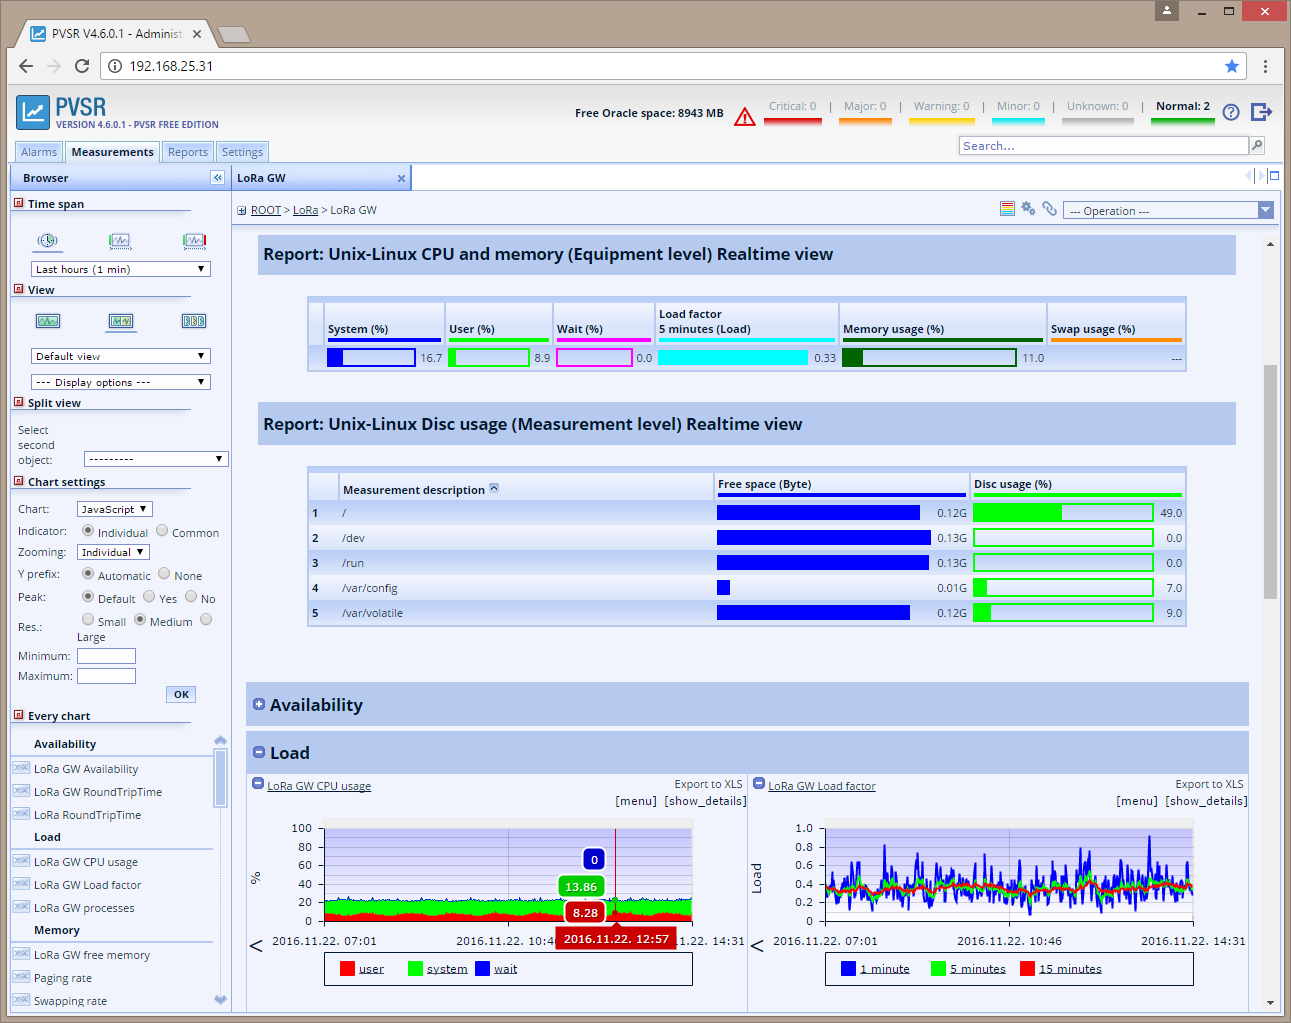
Task: Open the Zooming Individual dropdown
Action: (113, 552)
